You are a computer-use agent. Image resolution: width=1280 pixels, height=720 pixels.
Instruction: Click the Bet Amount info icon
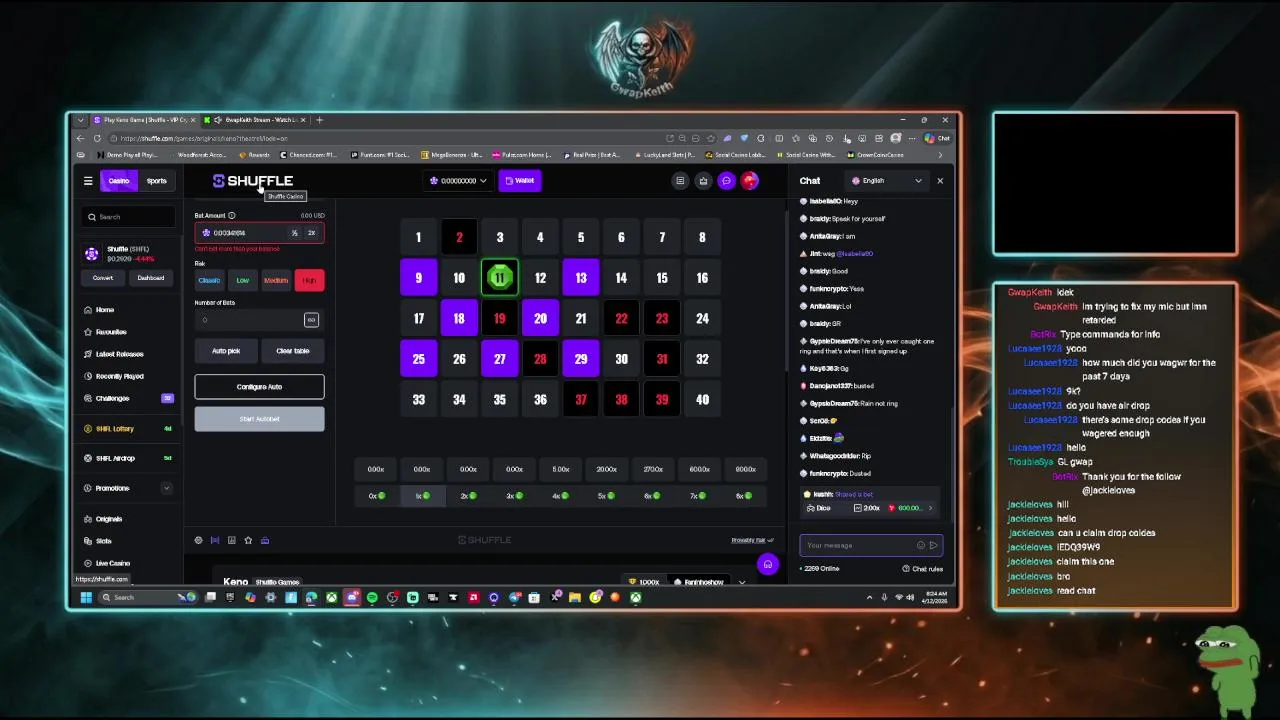pyautogui.click(x=231, y=215)
